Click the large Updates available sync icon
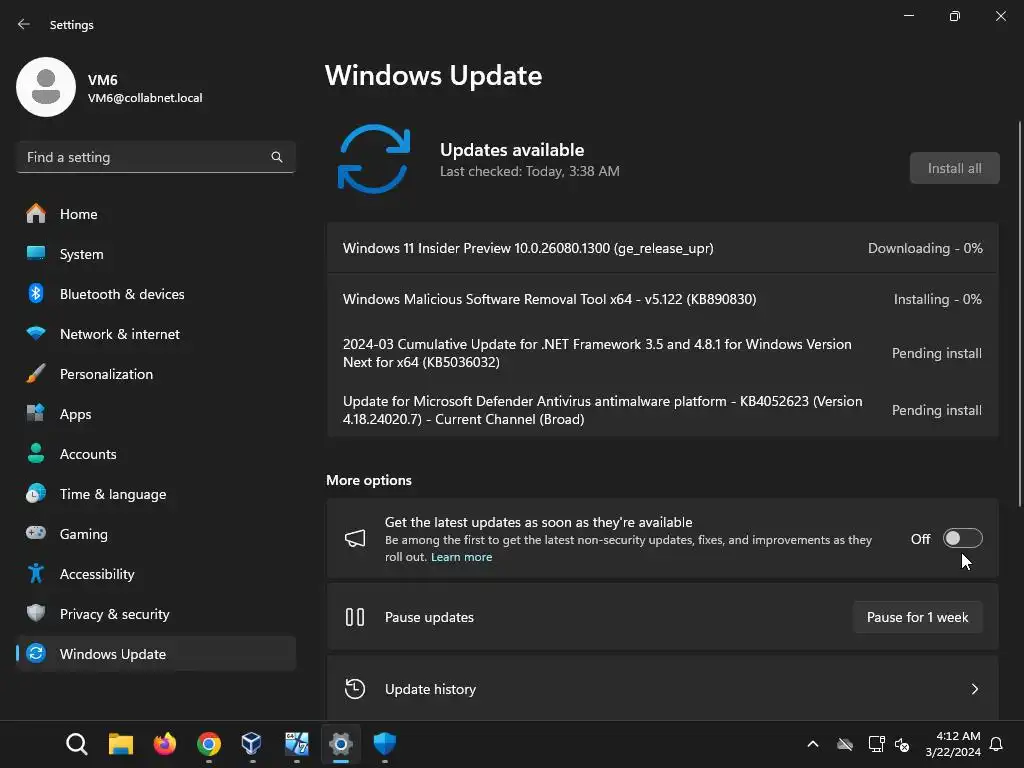This screenshot has width=1024, height=768. (374, 159)
